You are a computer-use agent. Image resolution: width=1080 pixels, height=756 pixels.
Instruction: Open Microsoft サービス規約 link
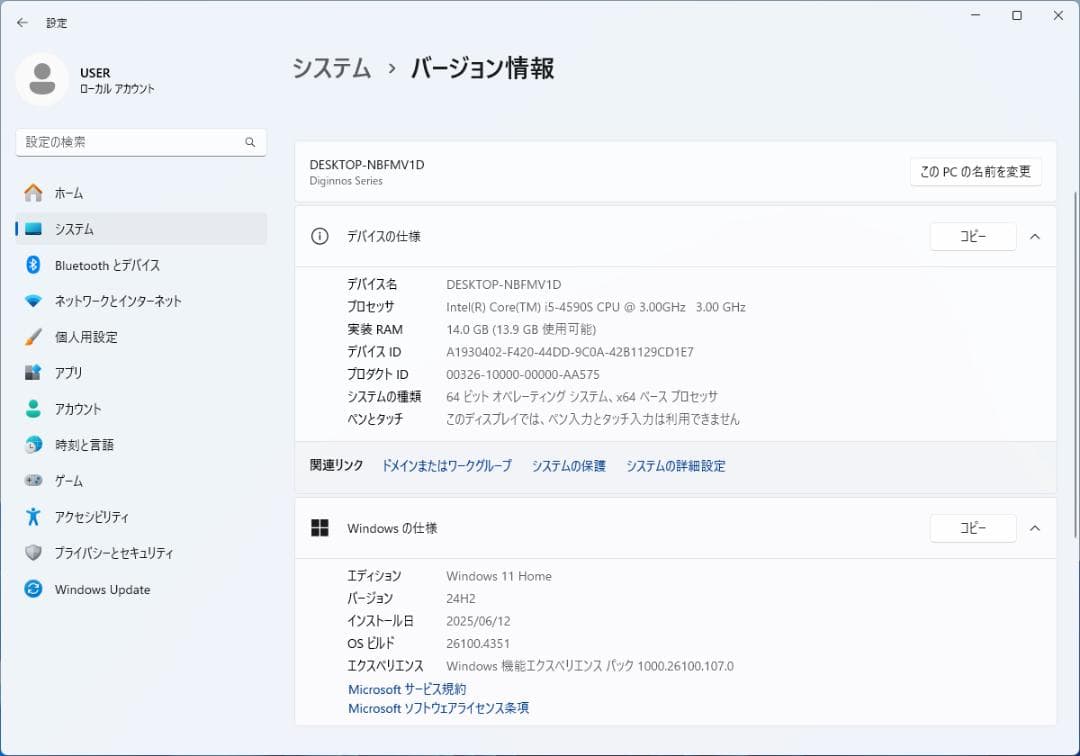407,689
